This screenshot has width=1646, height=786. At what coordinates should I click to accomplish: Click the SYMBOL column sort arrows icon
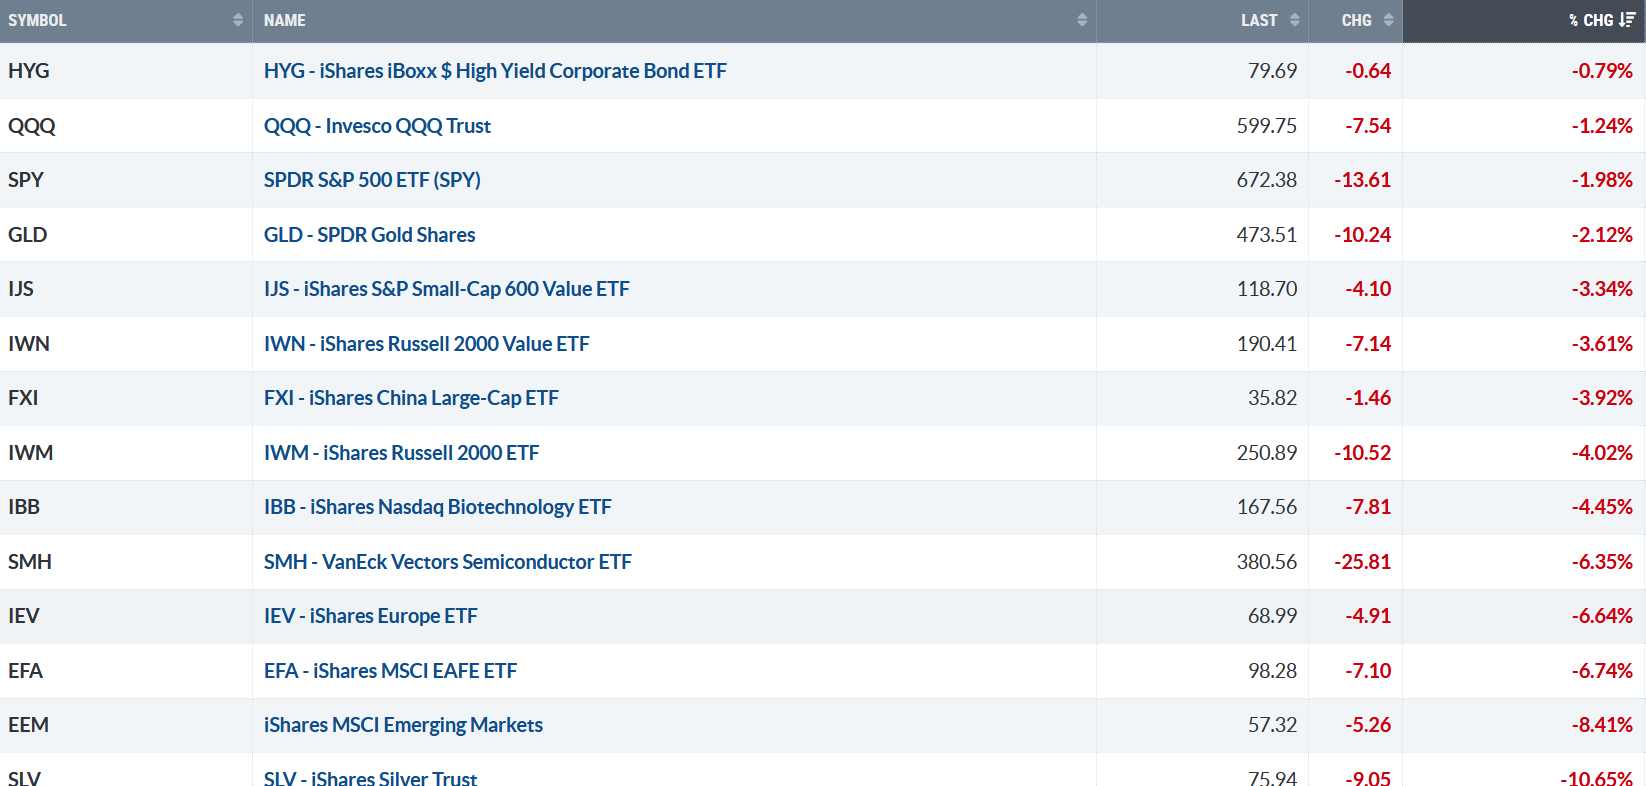[238, 20]
